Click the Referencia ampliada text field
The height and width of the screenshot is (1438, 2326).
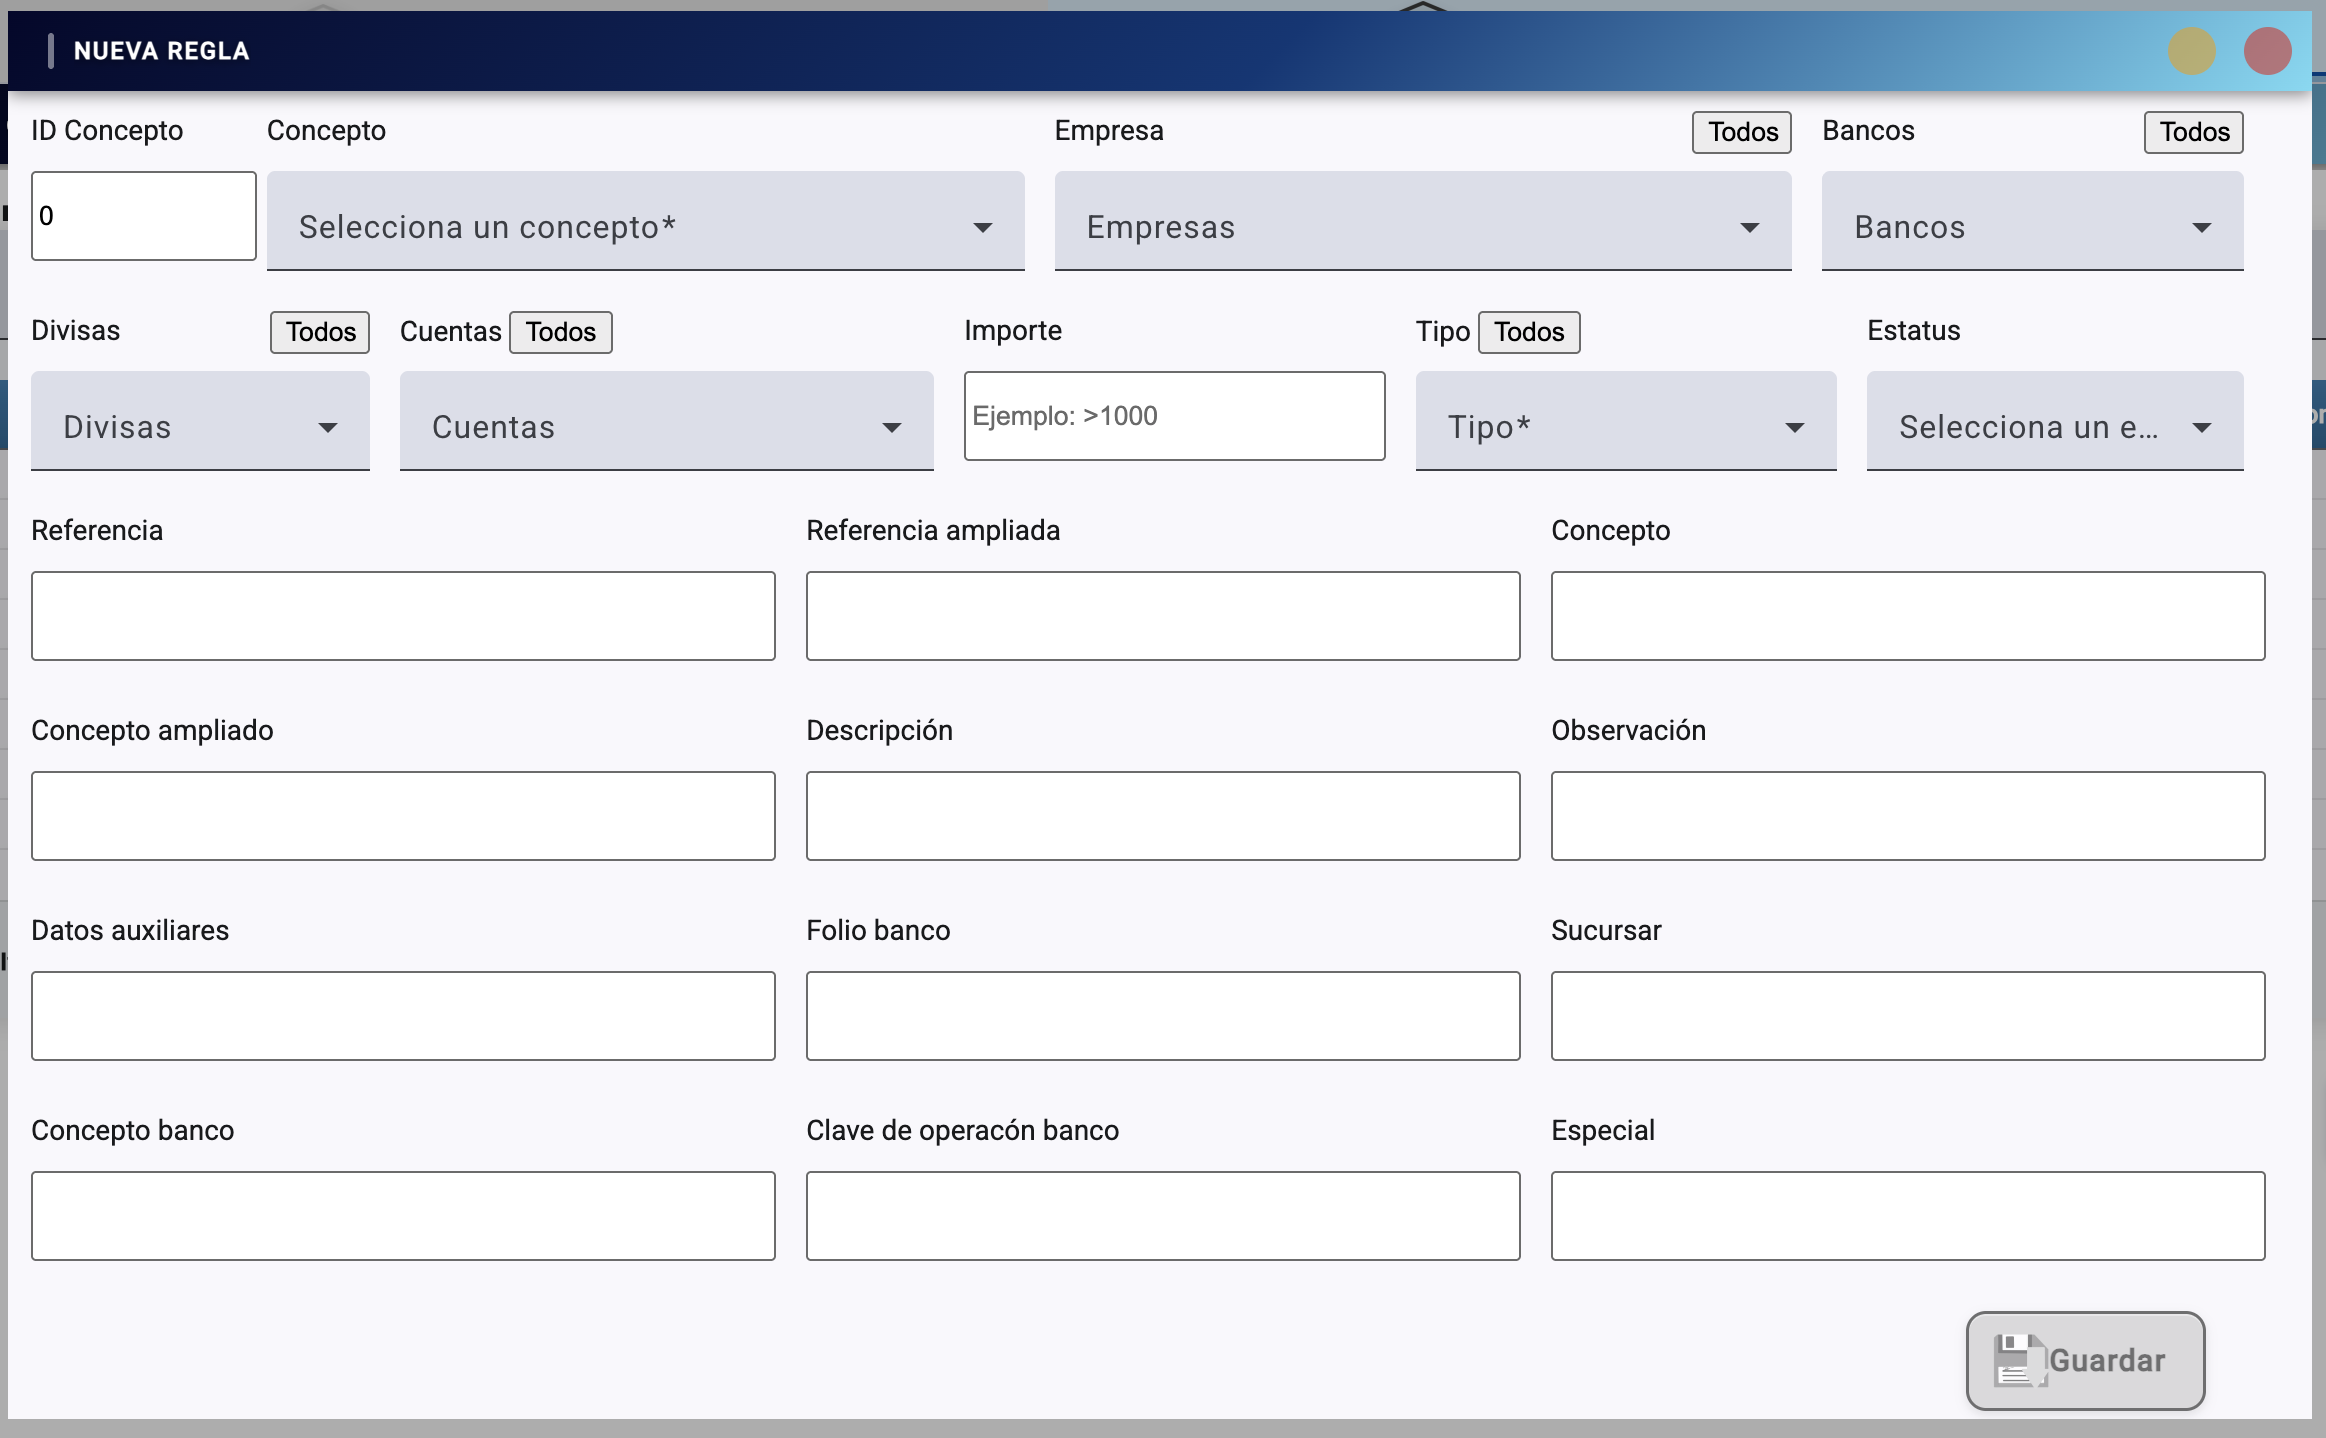[x=1162, y=616]
